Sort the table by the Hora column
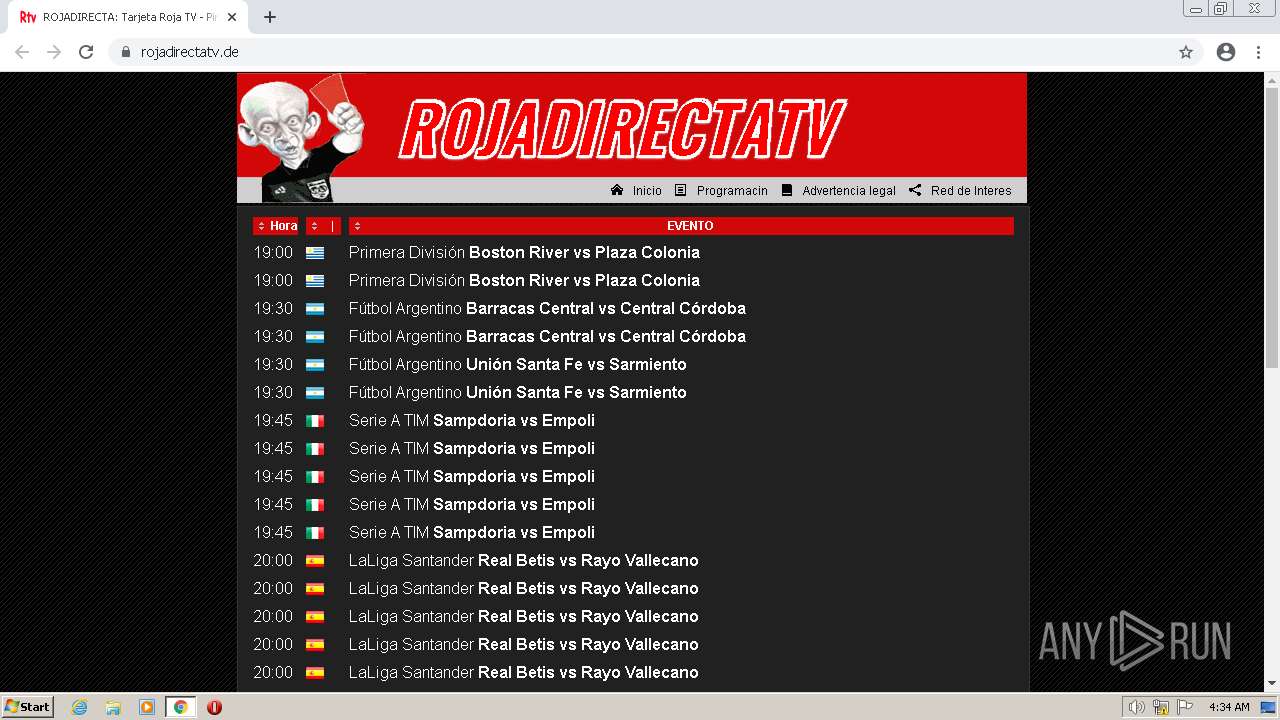Screen dimensions: 1280x720 tap(276, 226)
